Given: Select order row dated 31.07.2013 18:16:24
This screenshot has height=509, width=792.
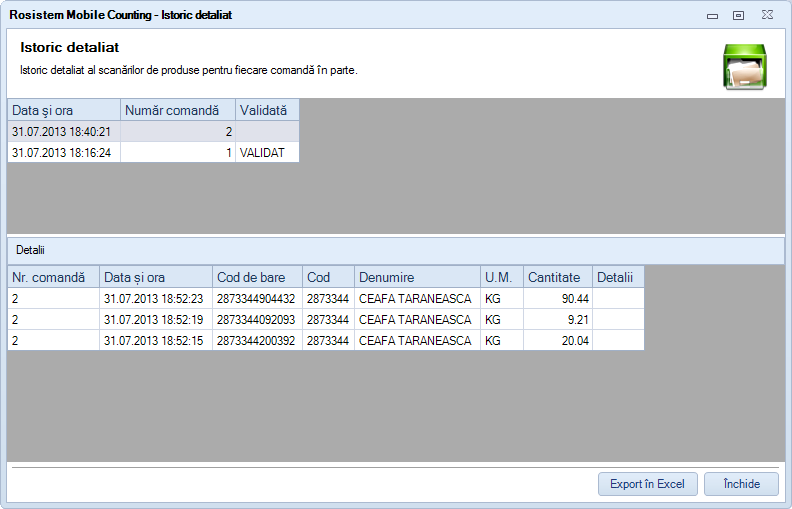Looking at the screenshot, I should [64, 153].
